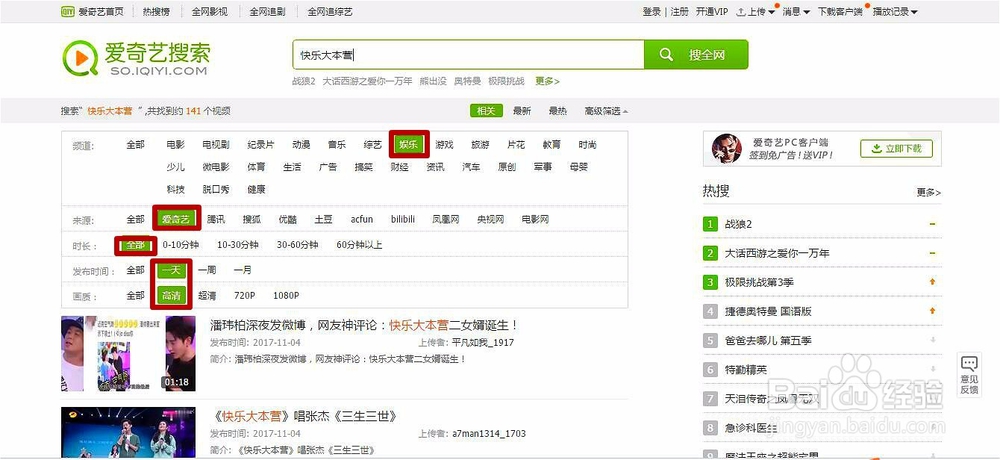1000x460 pixels.
Task: Click the 注册 link
Action: (679, 11)
